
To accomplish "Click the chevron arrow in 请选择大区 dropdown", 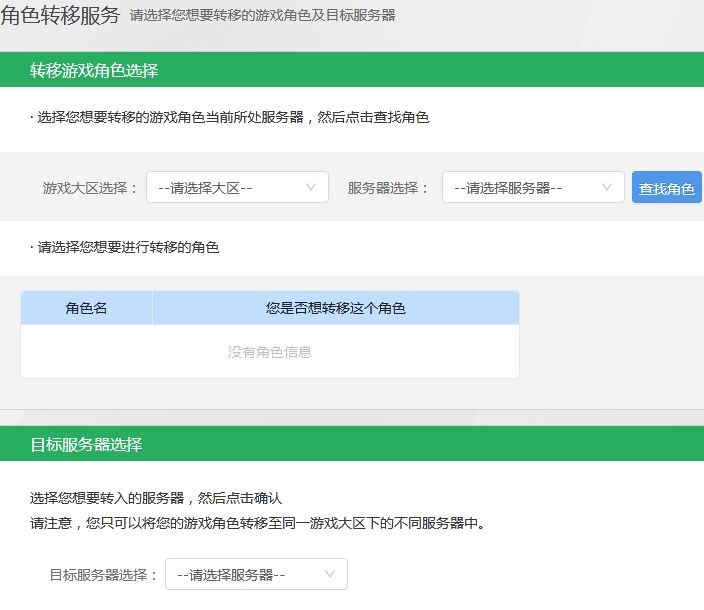I will click(311, 187).
